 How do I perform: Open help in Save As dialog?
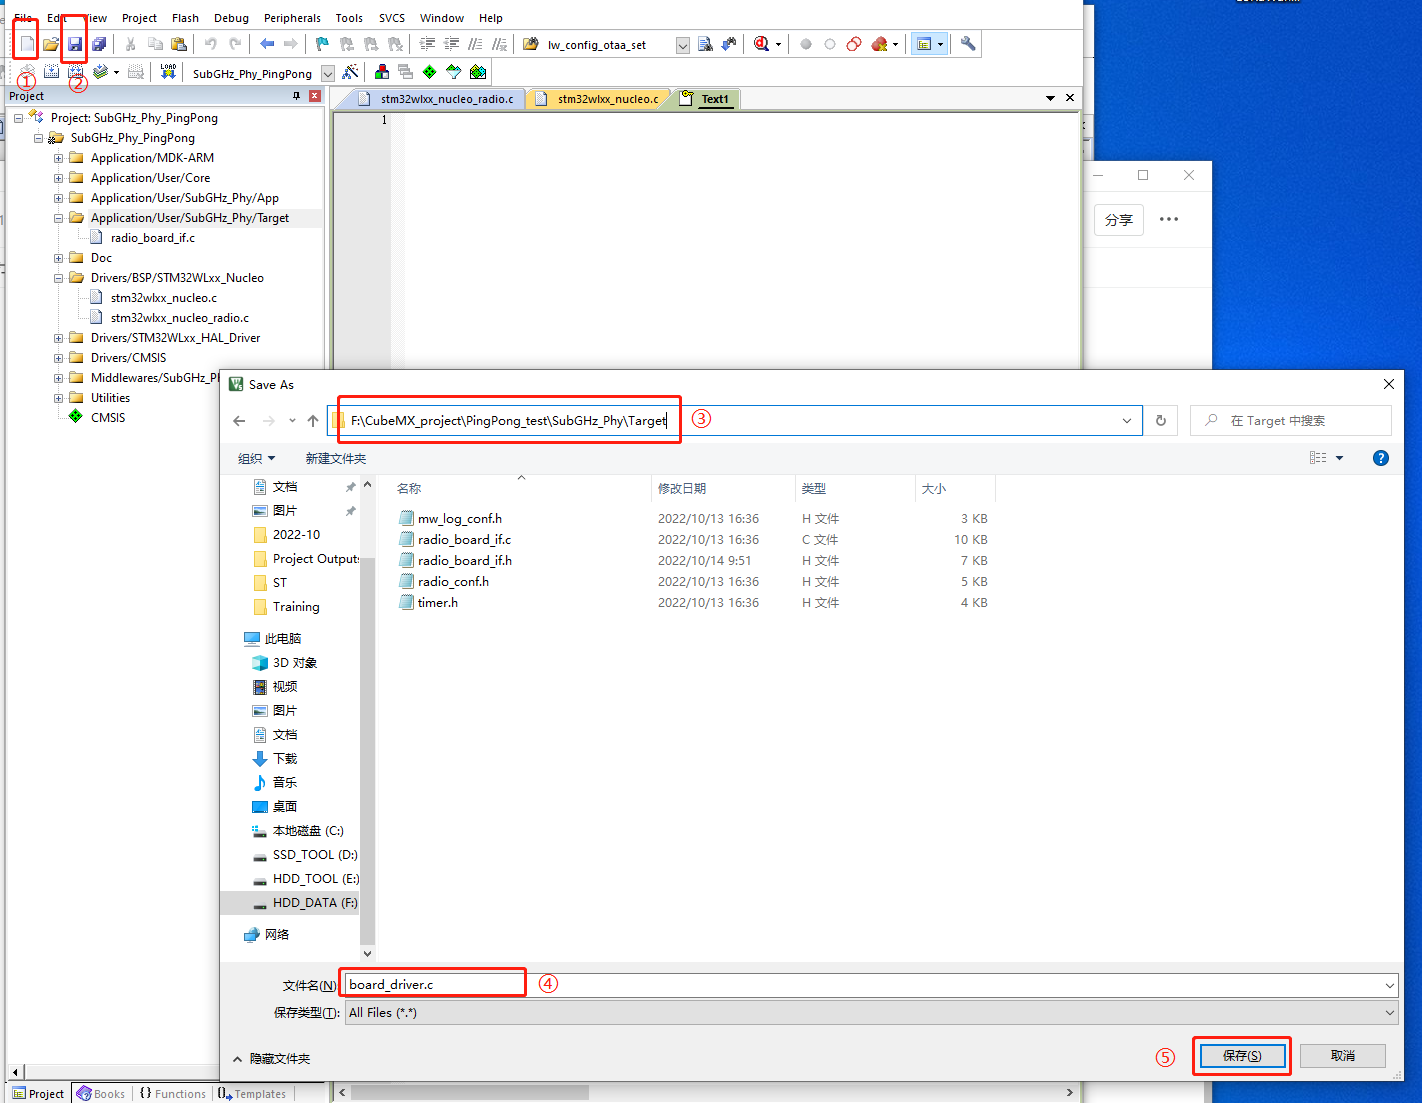point(1381,458)
